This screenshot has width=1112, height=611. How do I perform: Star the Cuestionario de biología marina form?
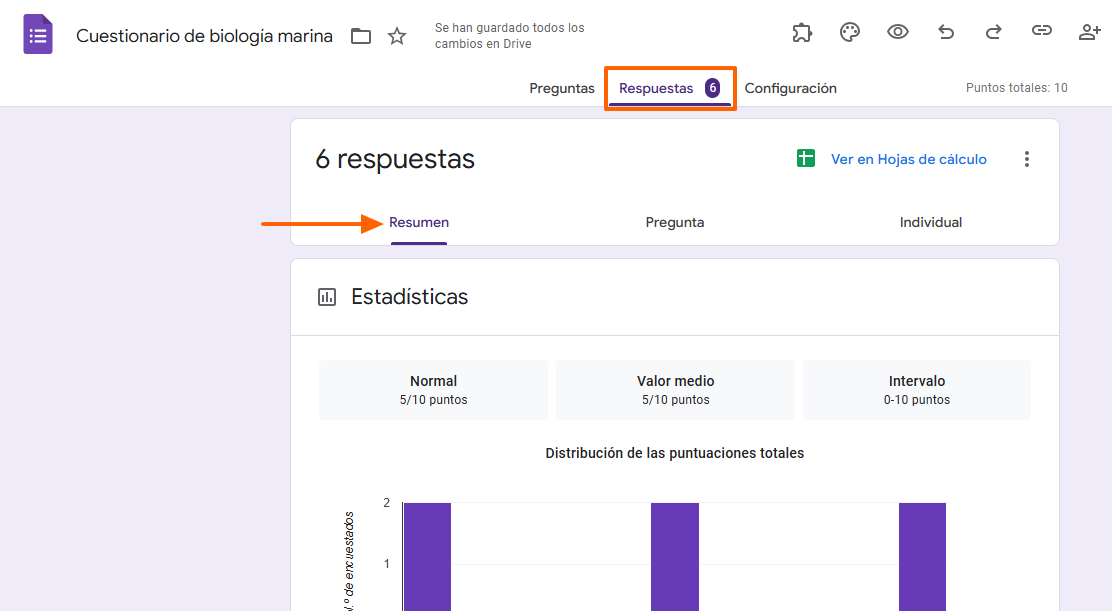pos(396,35)
